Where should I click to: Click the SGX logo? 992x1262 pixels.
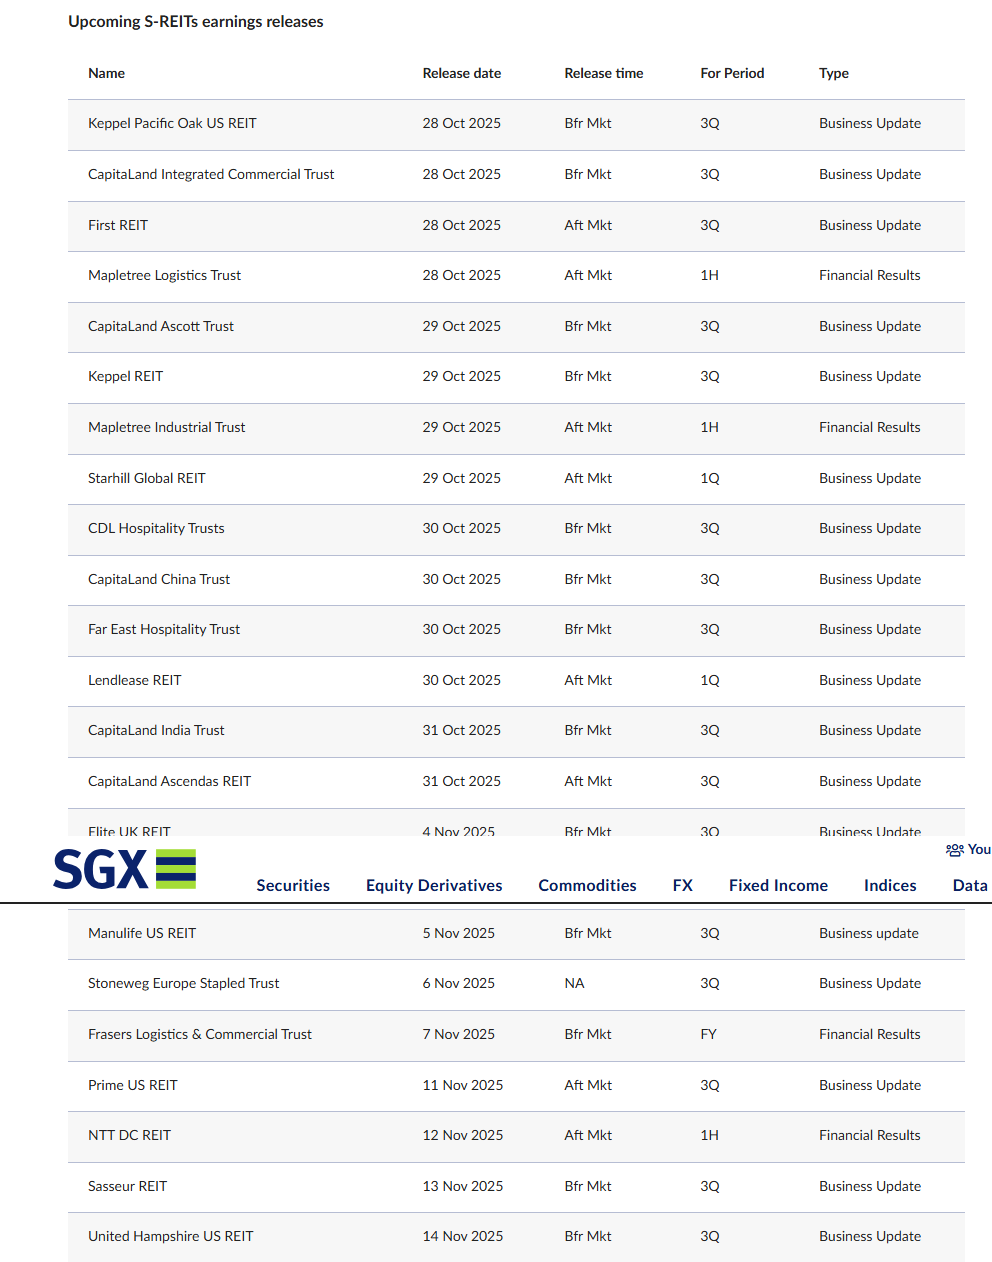125,869
